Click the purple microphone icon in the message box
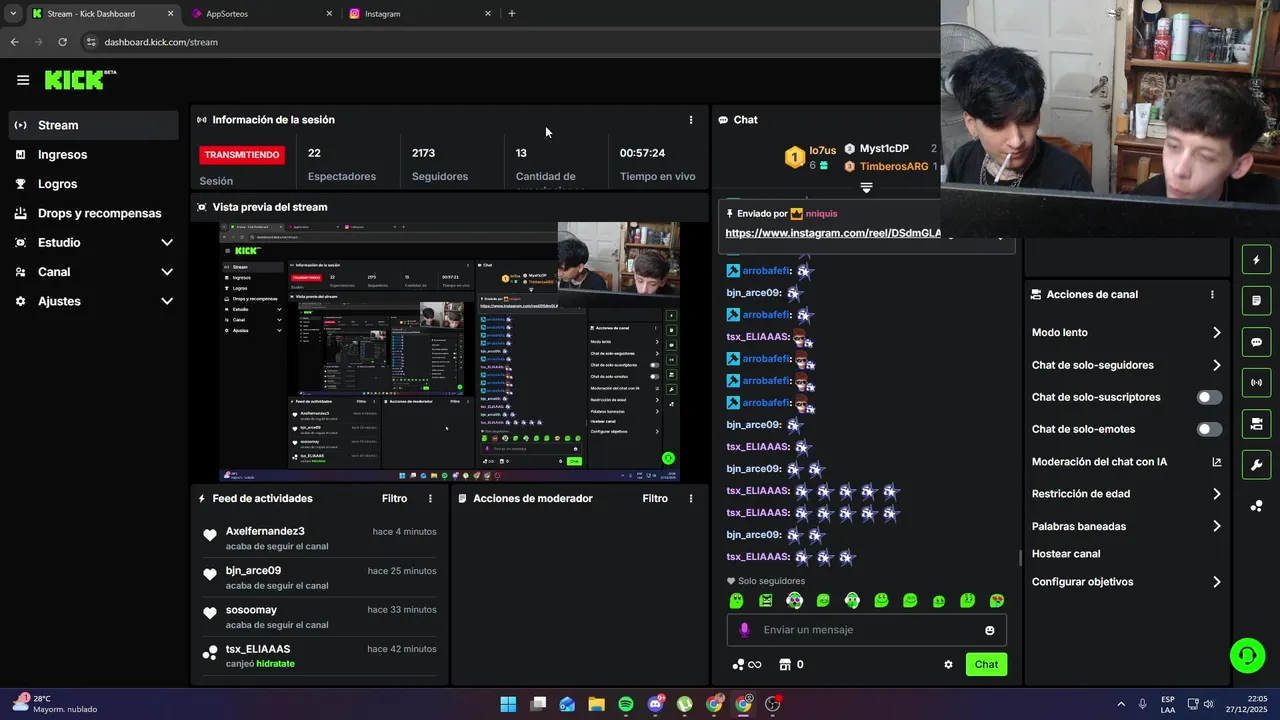Screen dimensions: 1280x720 pyautogui.click(x=744, y=630)
